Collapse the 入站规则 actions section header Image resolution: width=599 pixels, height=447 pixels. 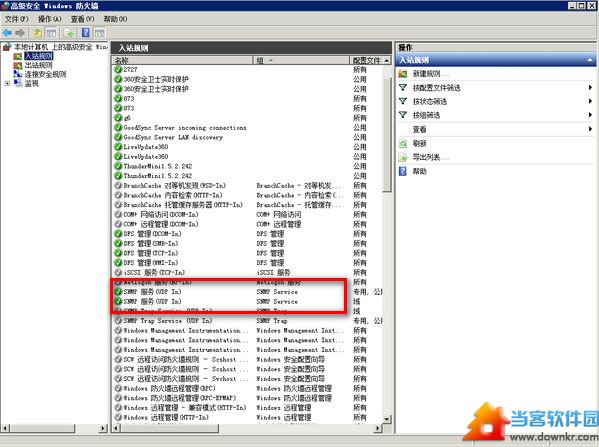590,60
